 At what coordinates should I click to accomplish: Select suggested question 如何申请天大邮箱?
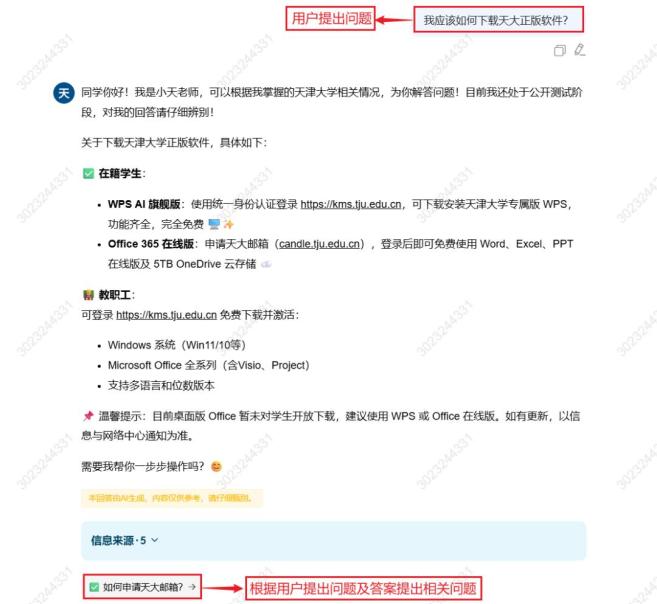[x=142, y=587]
